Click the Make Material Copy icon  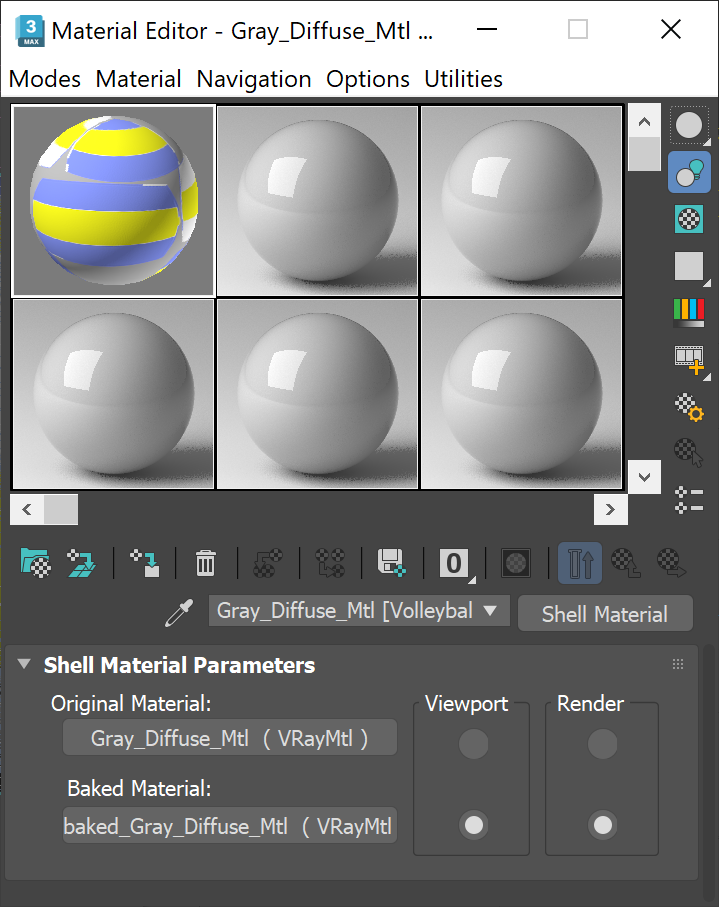point(268,563)
